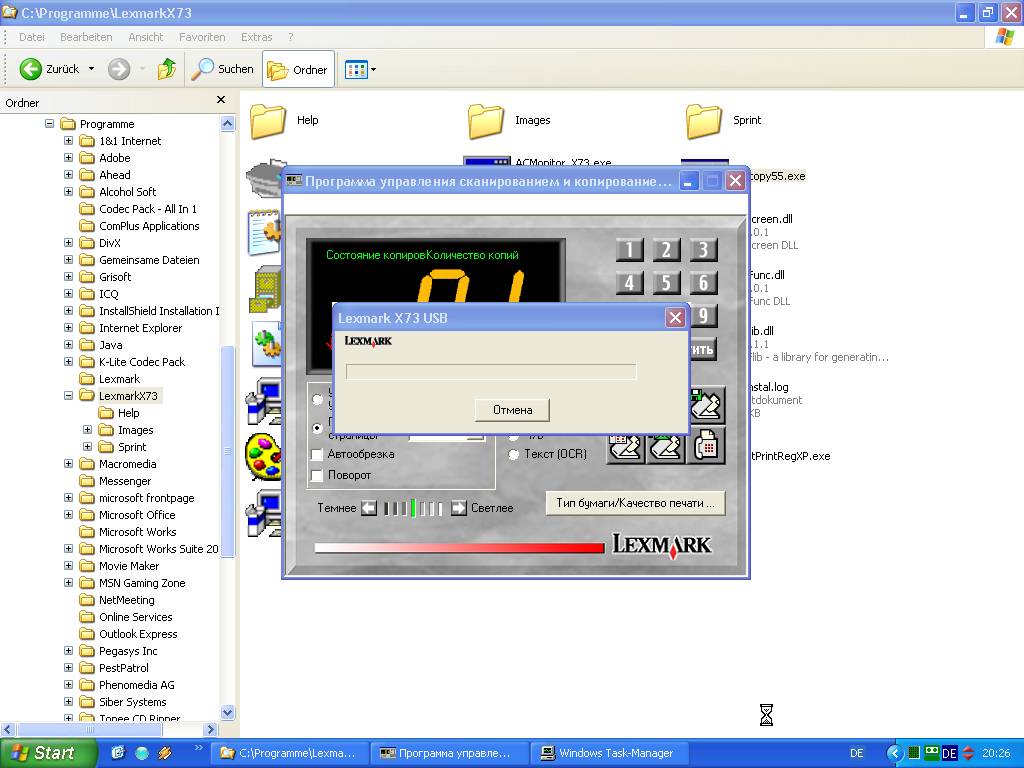The width and height of the screenshot is (1024, 768).
Task: Open the Help folder in file pane
Action: pos(268,121)
